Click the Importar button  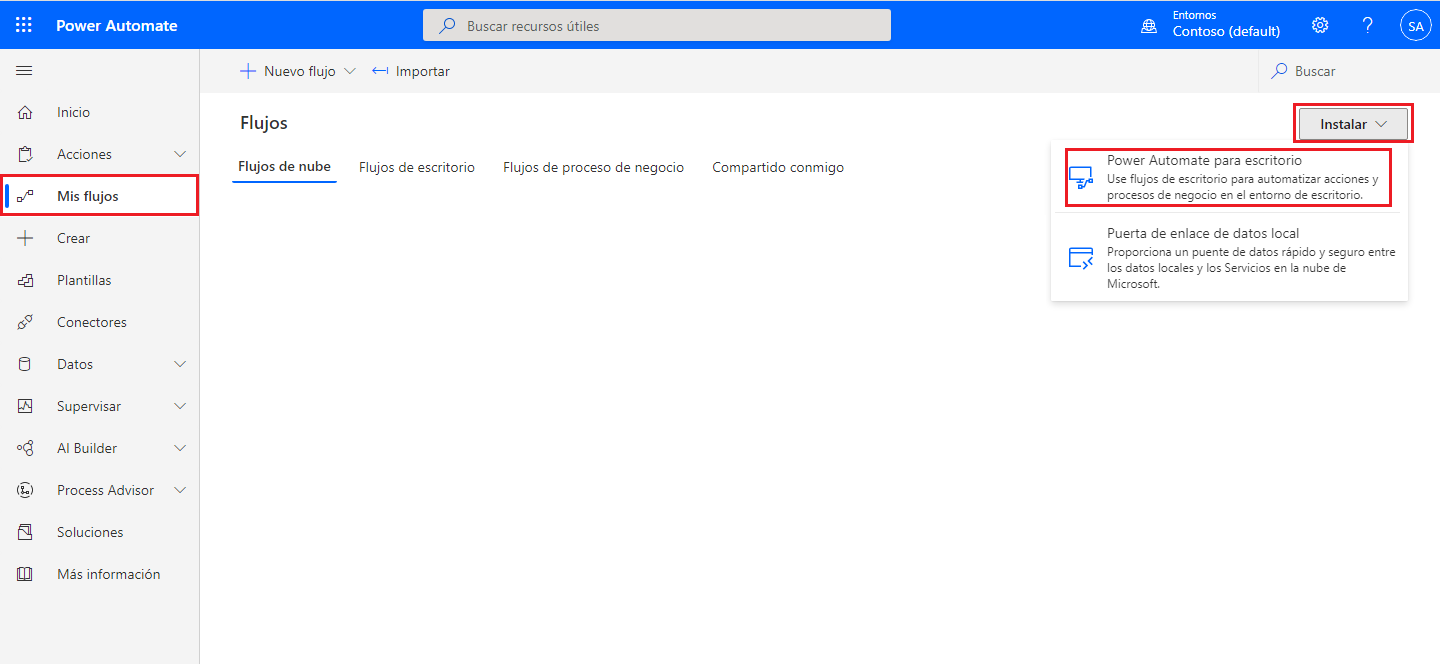410,70
